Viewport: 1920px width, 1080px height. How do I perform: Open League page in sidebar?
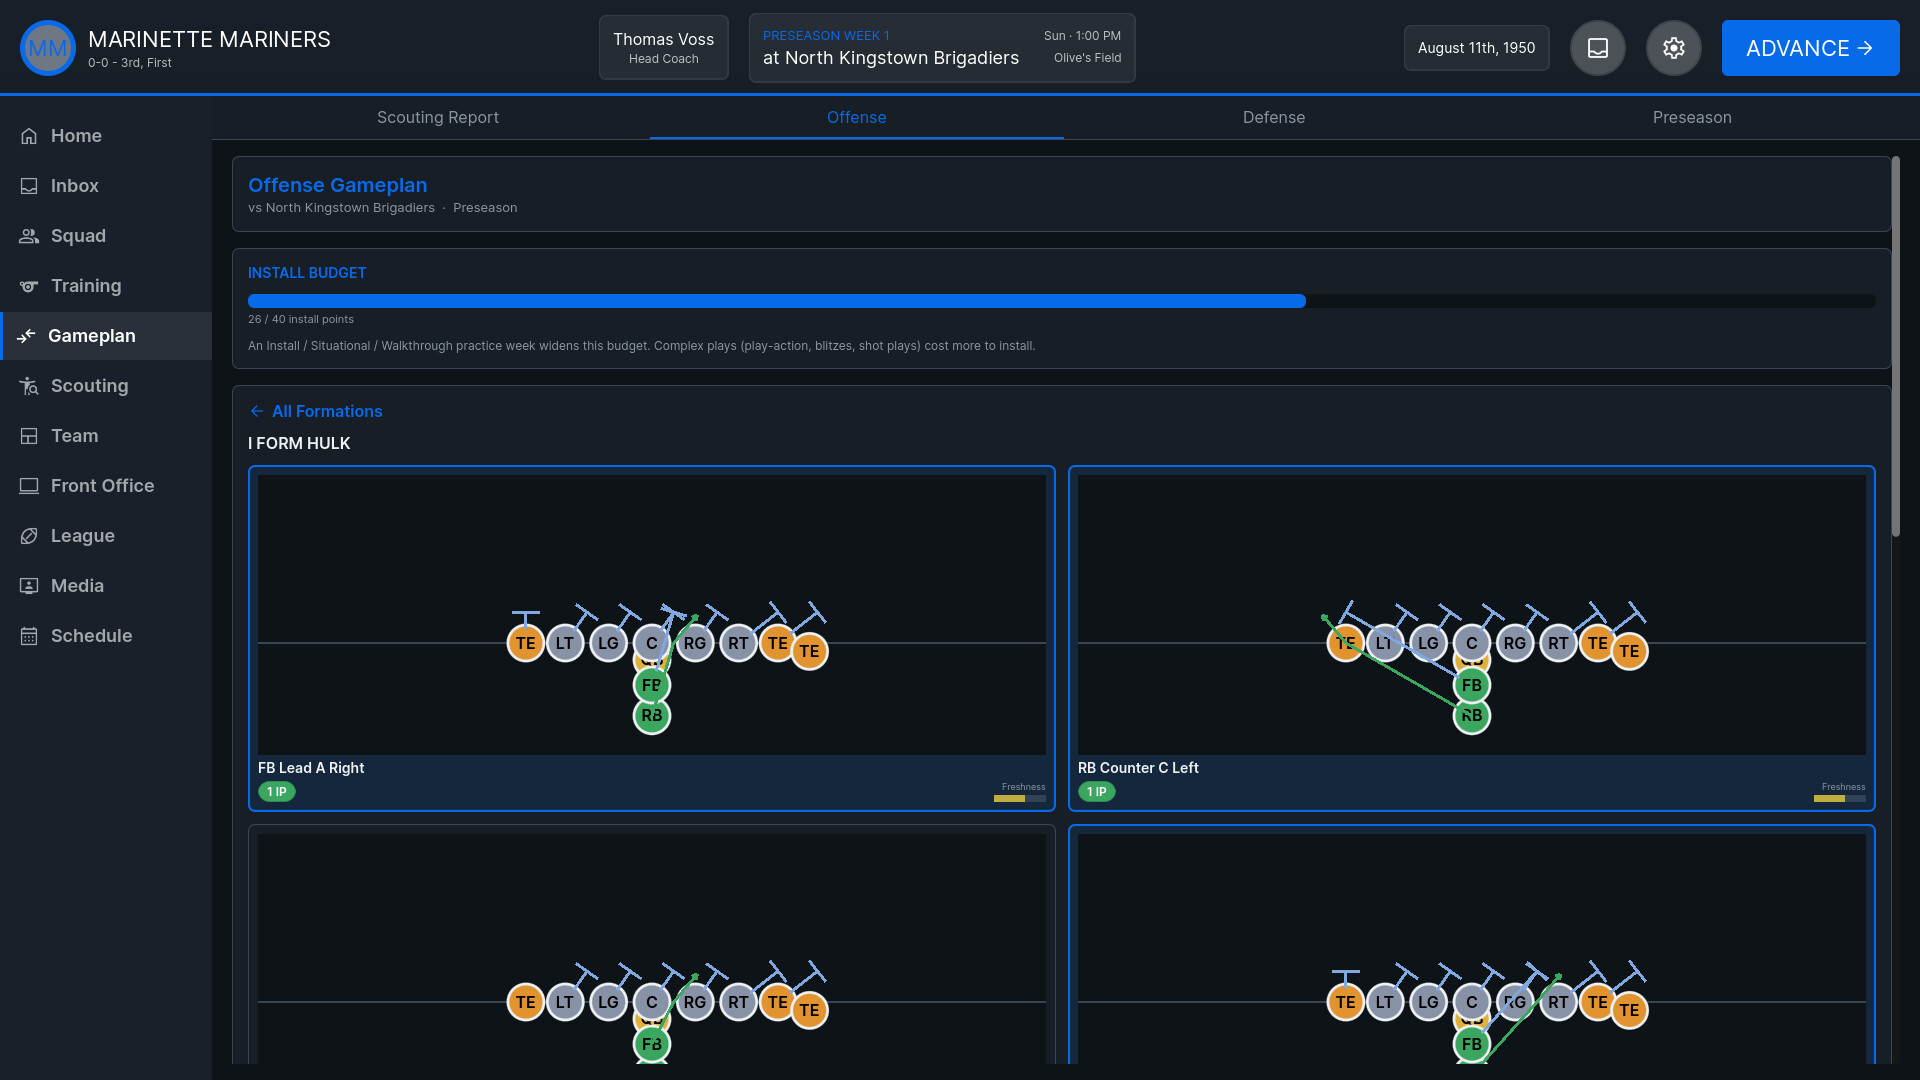106,536
